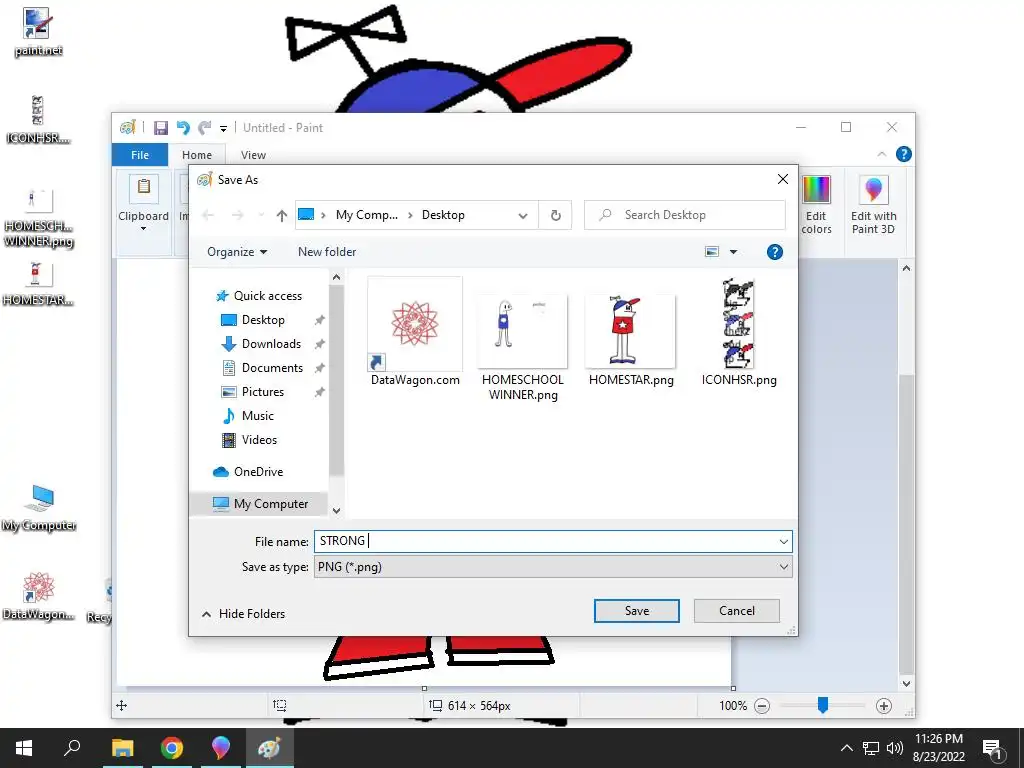Open Paint 3D from the taskbar

(x=221, y=748)
